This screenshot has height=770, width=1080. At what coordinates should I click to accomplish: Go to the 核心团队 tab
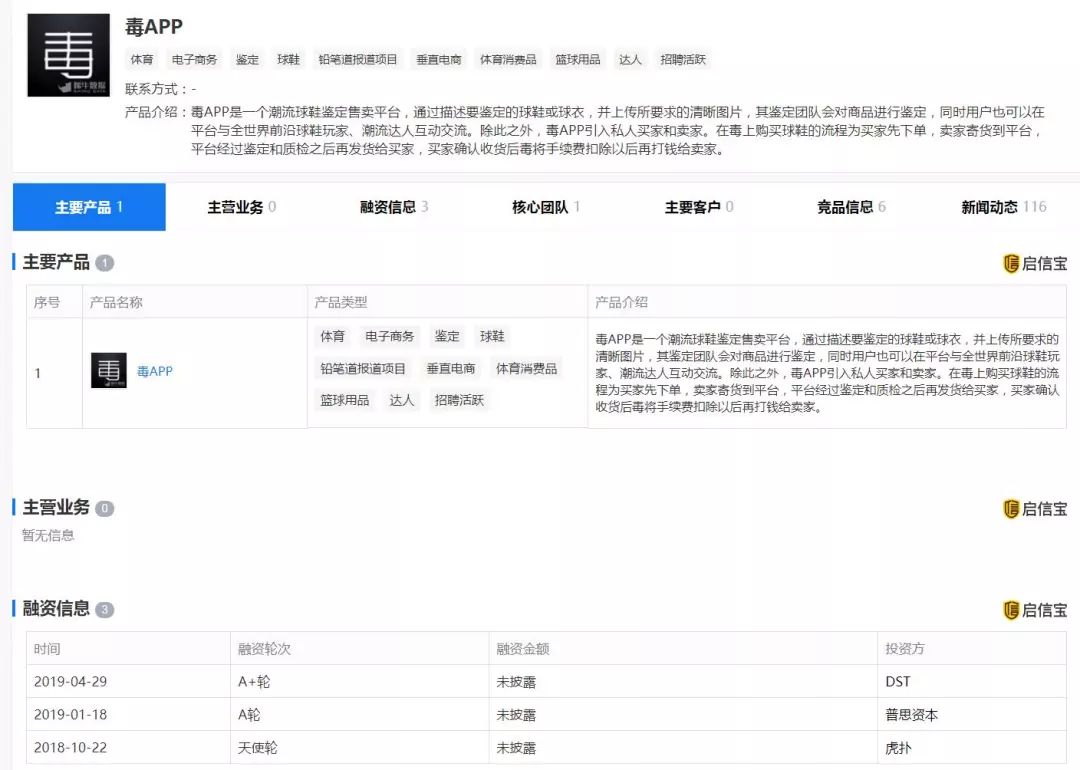[546, 207]
